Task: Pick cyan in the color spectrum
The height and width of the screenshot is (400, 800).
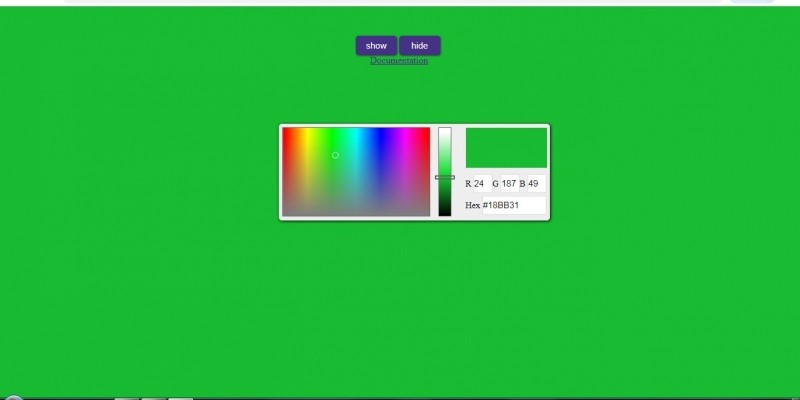Action: point(356,131)
